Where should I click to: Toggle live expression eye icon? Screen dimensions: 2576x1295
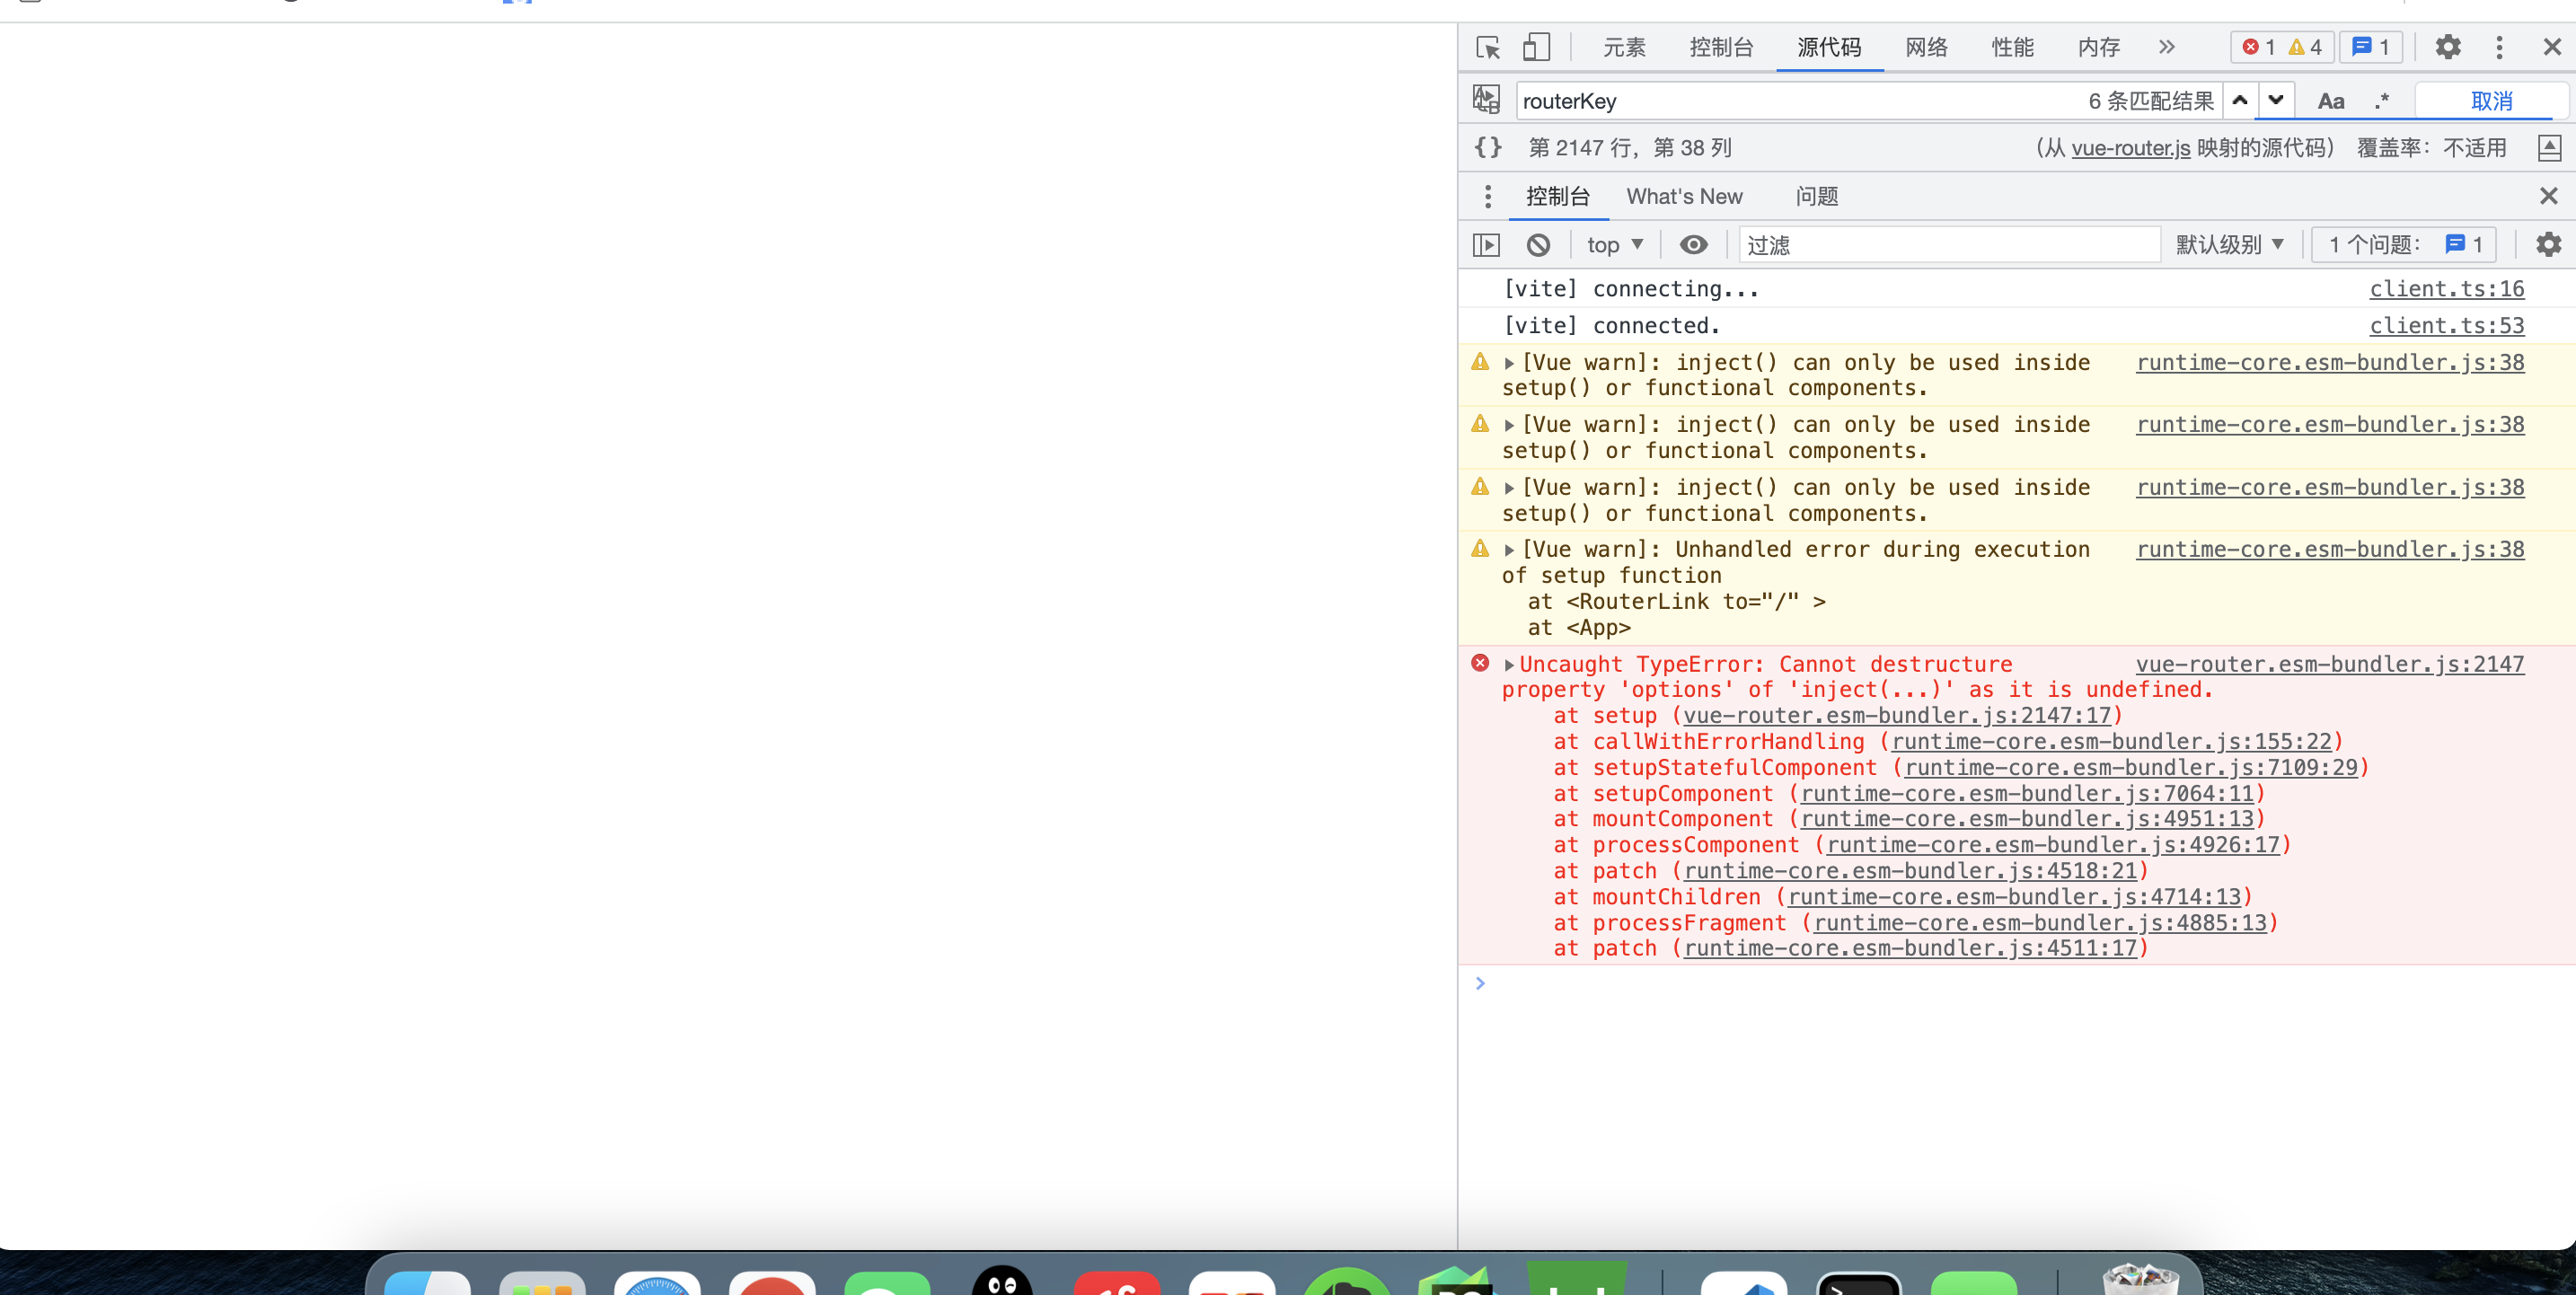point(1693,245)
